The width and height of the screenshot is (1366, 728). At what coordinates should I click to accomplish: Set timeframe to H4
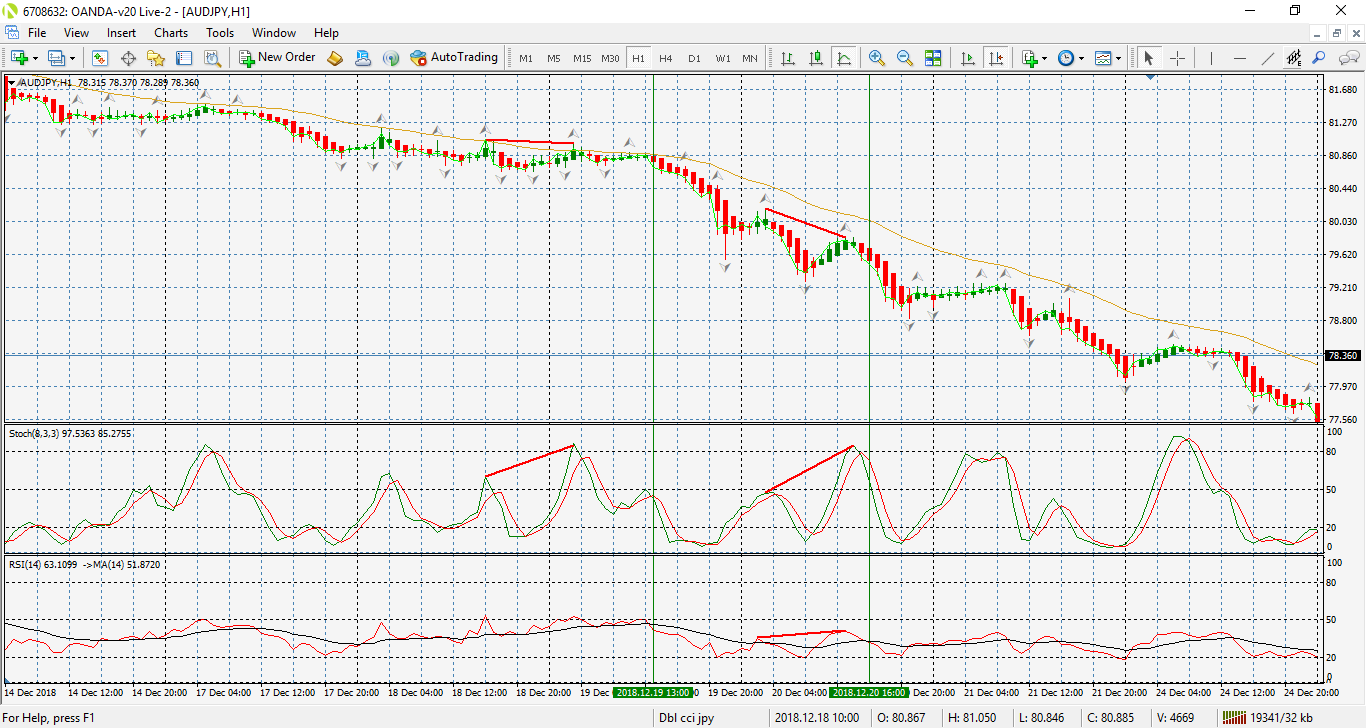pos(666,58)
